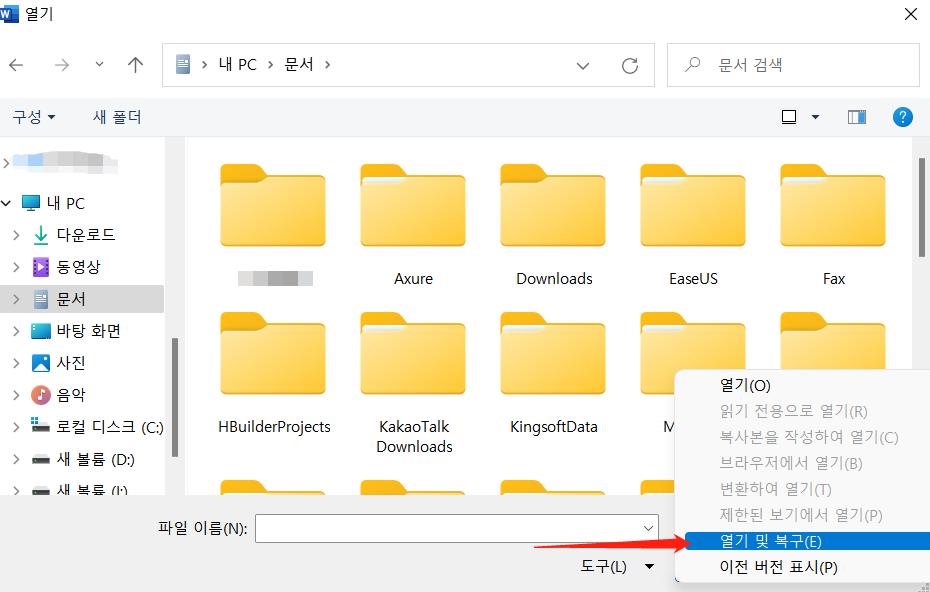The image size is (930, 592).
Task: Refresh the folder view with the refresh icon
Action: pos(630,64)
